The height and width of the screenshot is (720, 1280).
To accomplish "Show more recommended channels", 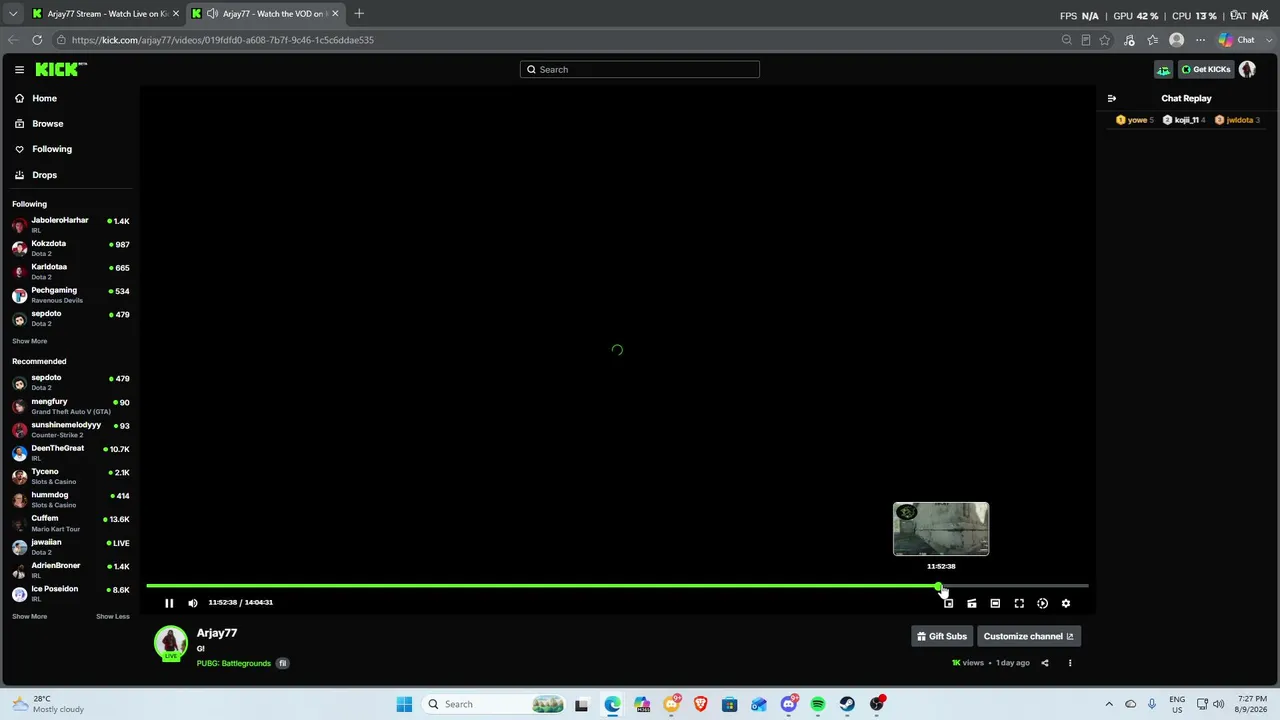I will tap(29, 616).
